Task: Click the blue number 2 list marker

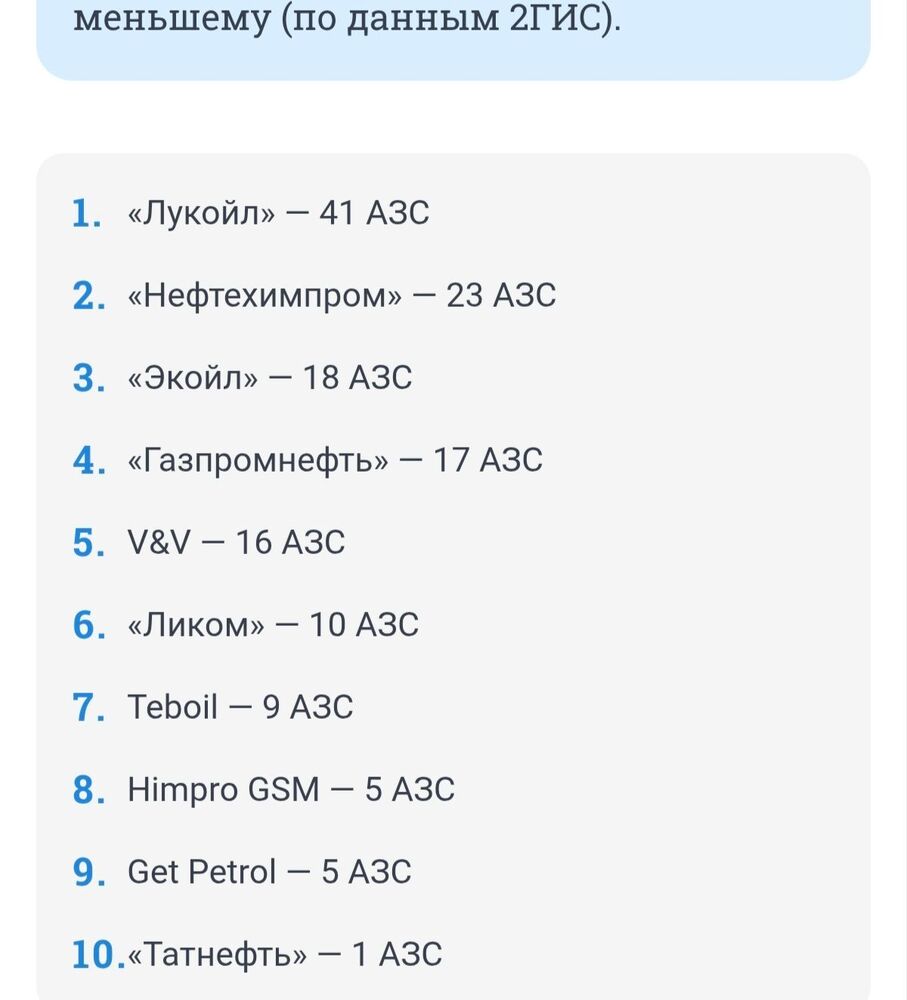Action: point(89,296)
